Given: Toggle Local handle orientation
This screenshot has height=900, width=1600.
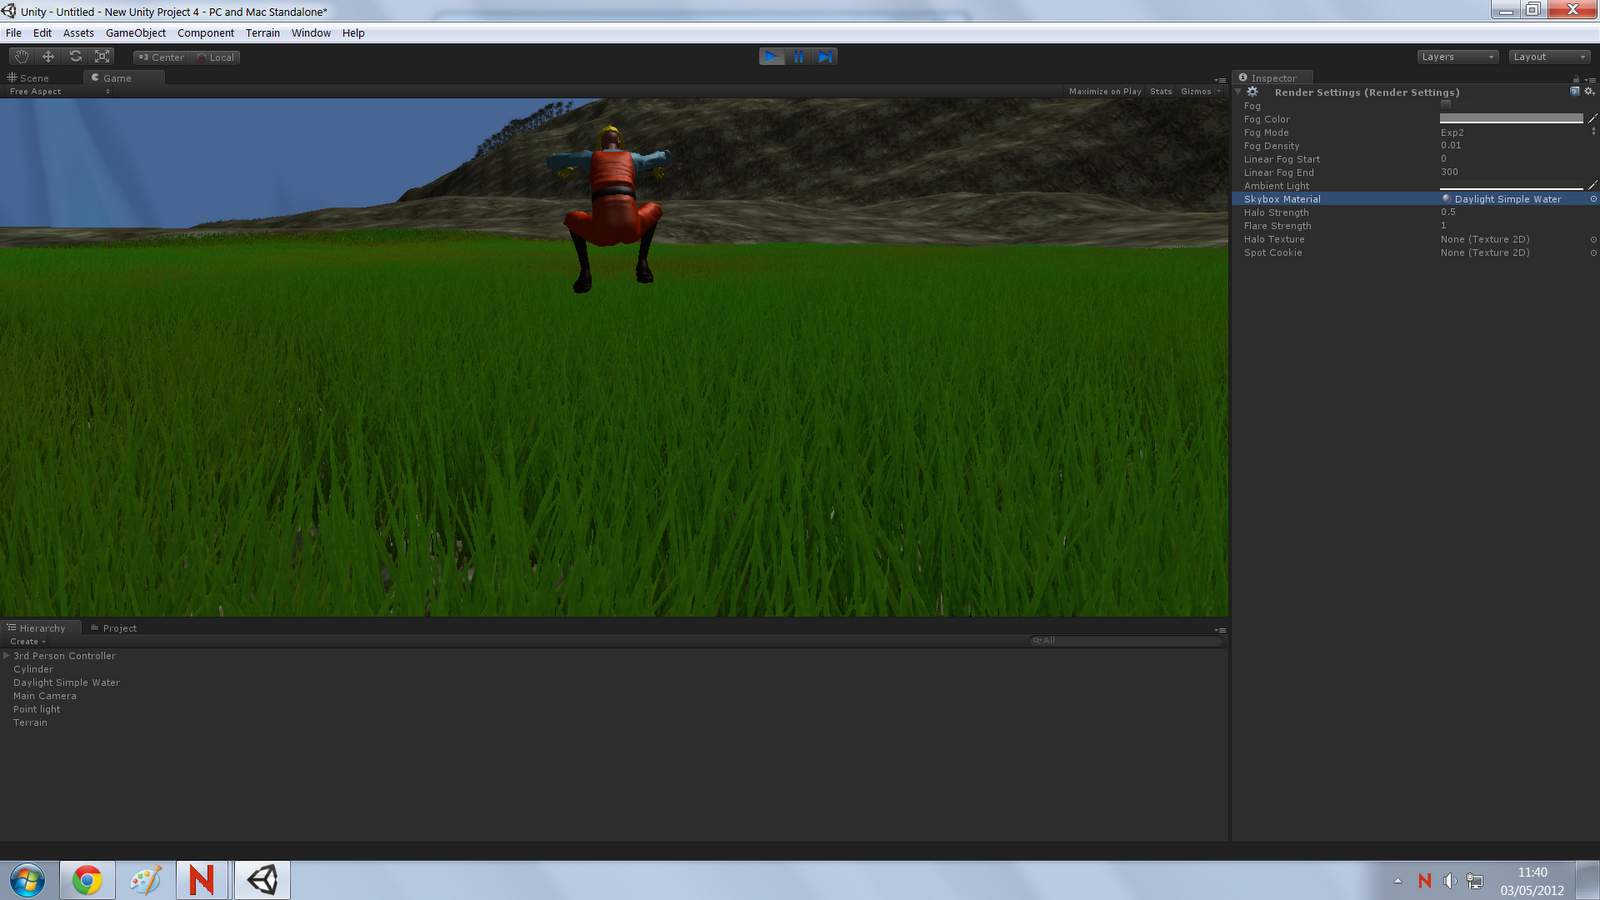Looking at the screenshot, I should (216, 57).
